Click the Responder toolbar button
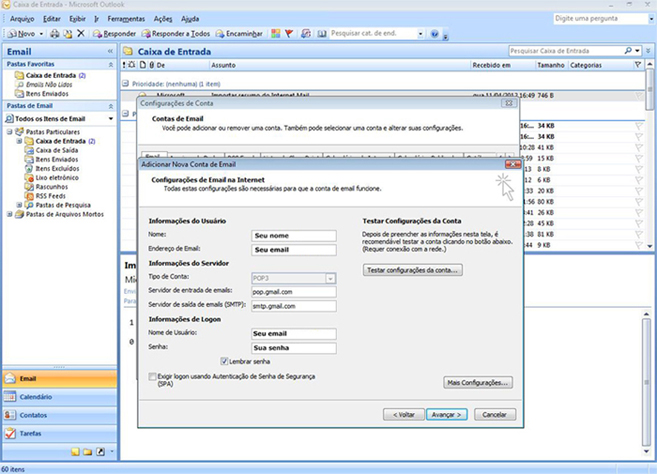 (x=114, y=34)
